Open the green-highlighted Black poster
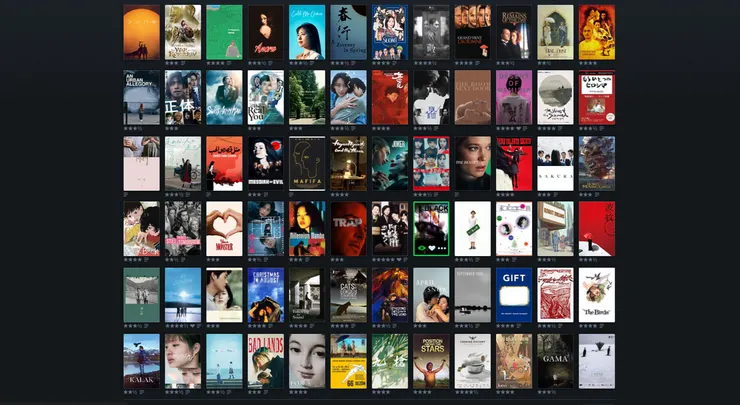This screenshot has width=740, height=405. point(431,229)
